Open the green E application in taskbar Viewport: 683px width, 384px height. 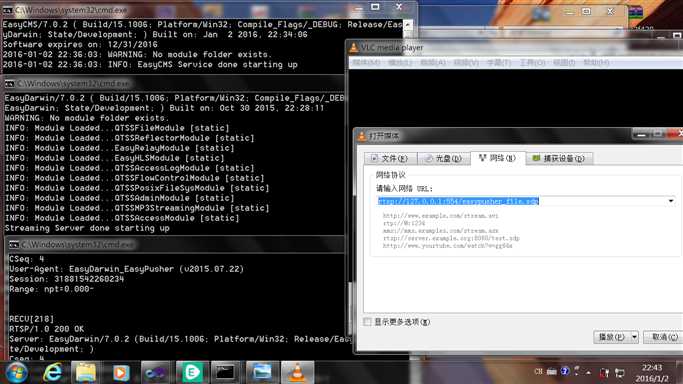tap(192, 373)
